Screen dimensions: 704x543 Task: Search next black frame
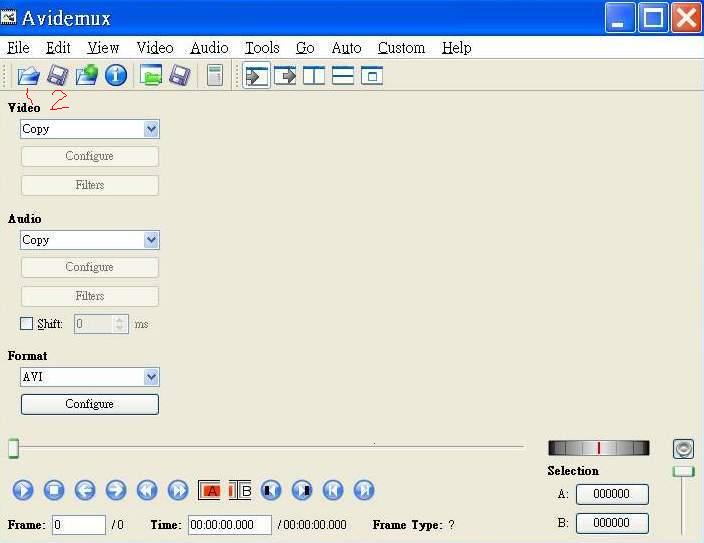pos(302,490)
